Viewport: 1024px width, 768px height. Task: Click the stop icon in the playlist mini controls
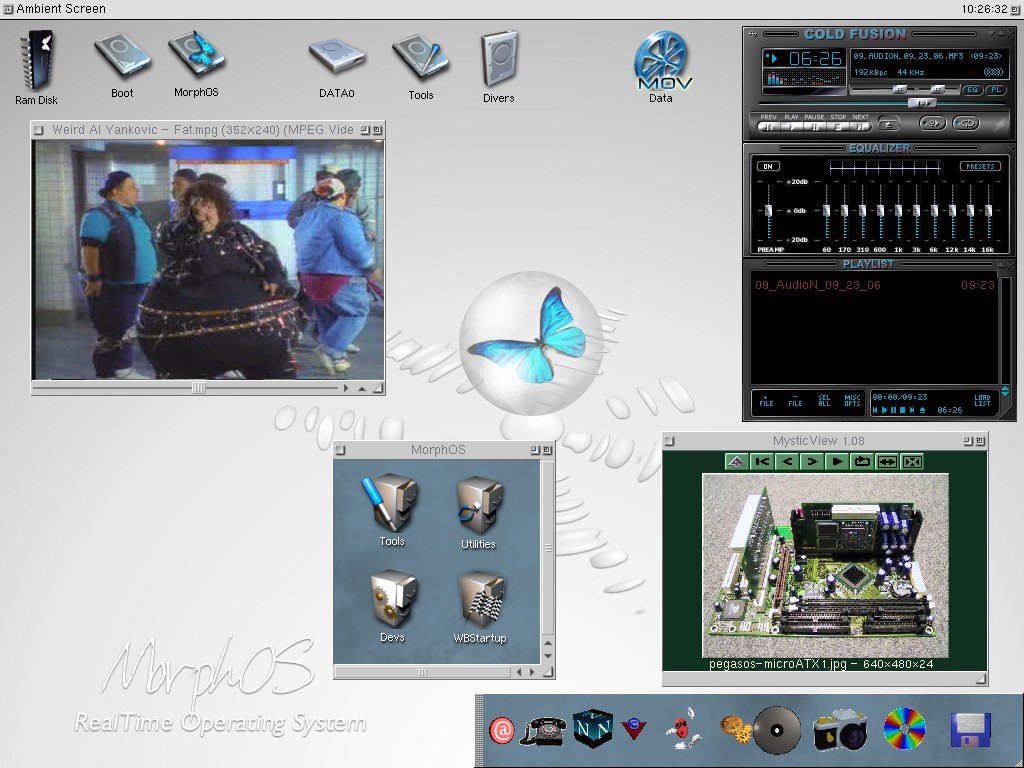pyautogui.click(x=903, y=410)
